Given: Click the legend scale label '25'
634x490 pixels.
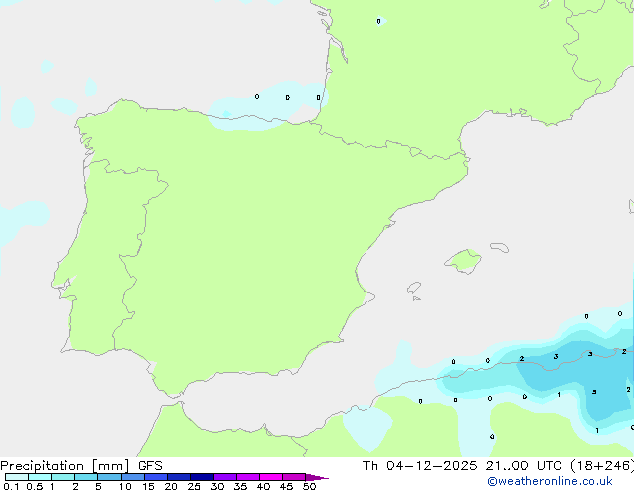Looking at the screenshot, I should coord(194,486).
